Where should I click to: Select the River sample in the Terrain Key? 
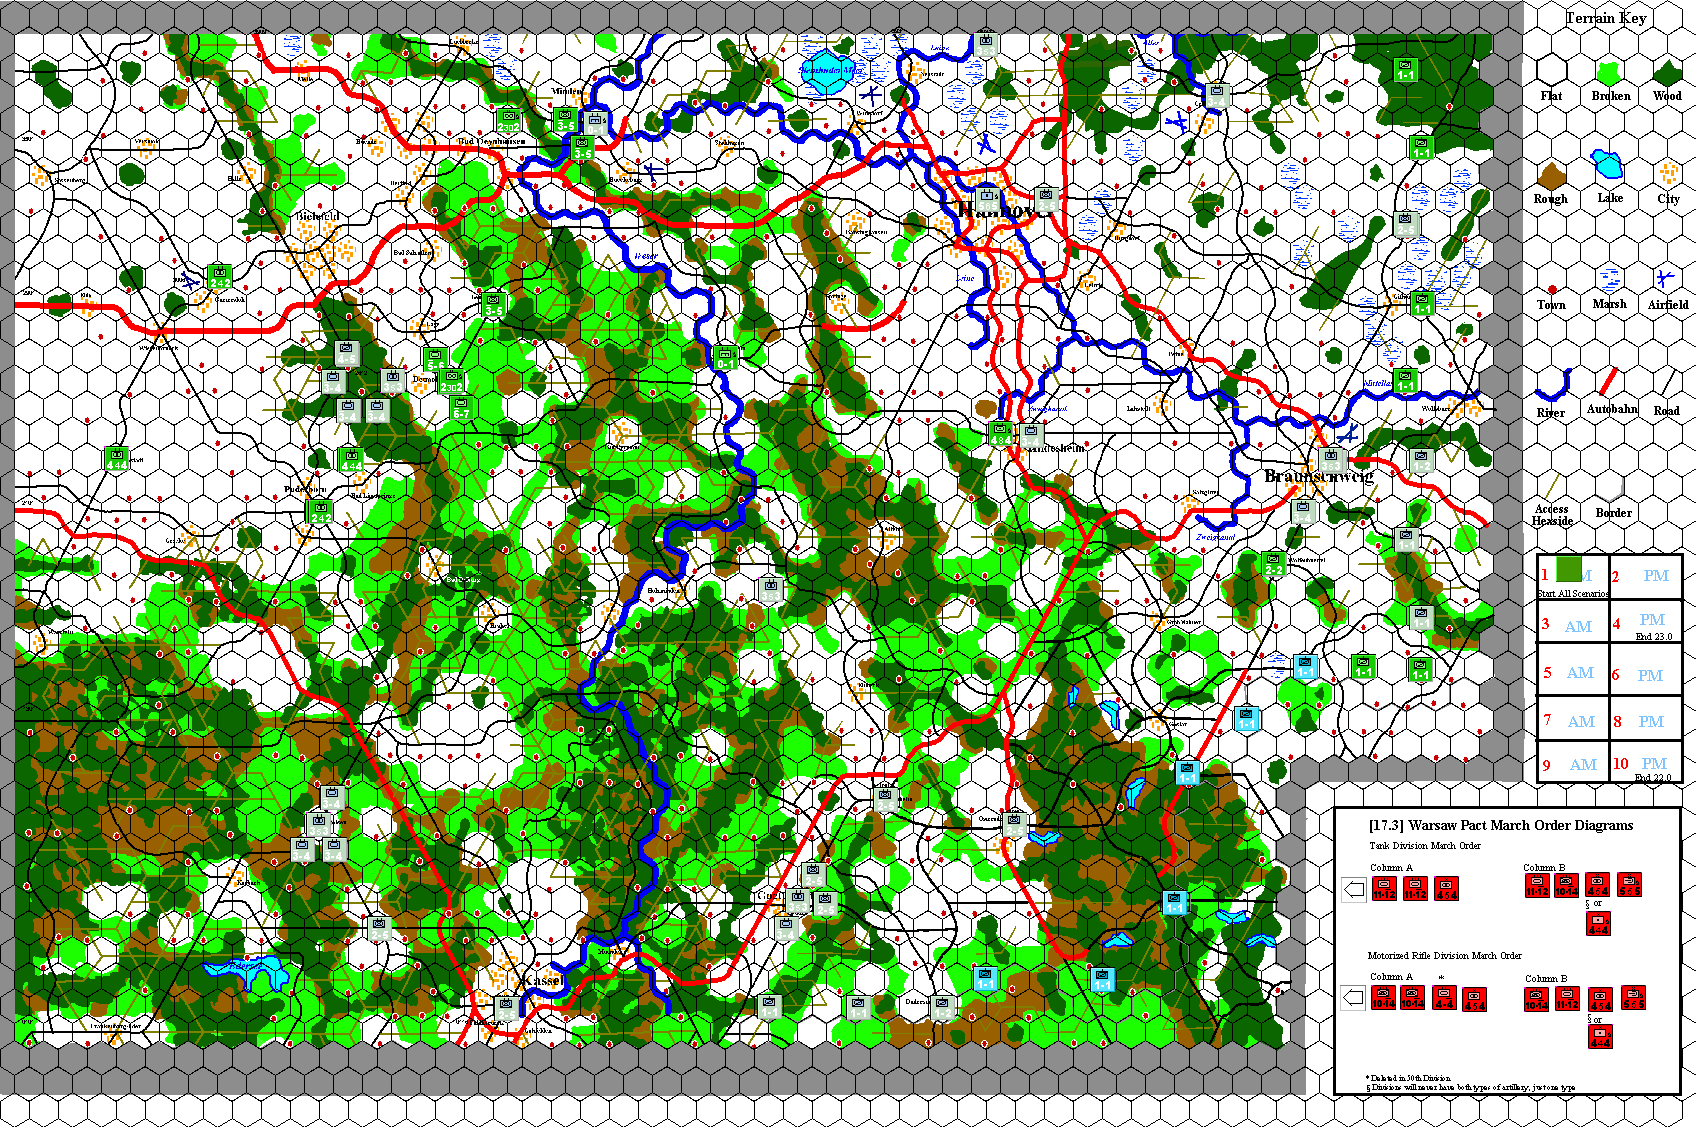tap(1554, 384)
